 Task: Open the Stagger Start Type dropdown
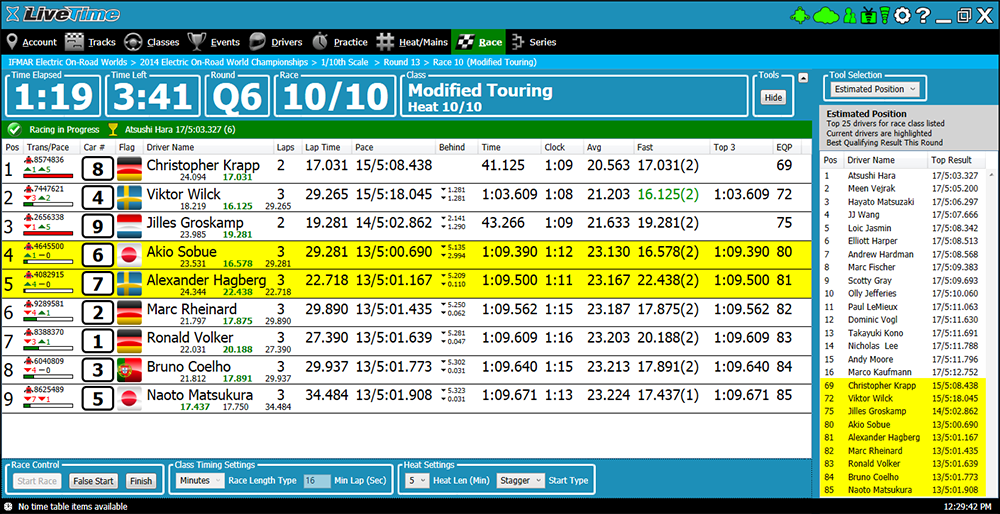[520, 480]
